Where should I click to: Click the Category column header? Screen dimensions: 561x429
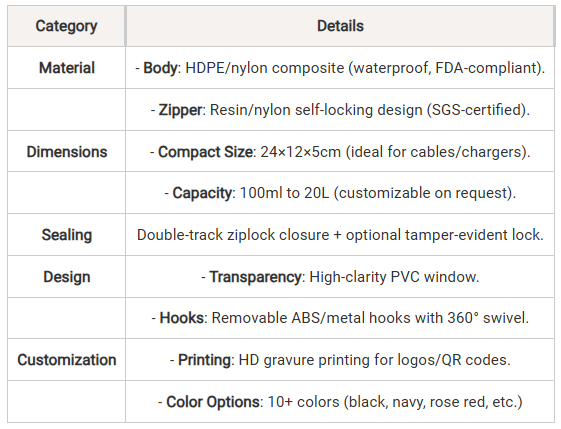click(x=67, y=26)
